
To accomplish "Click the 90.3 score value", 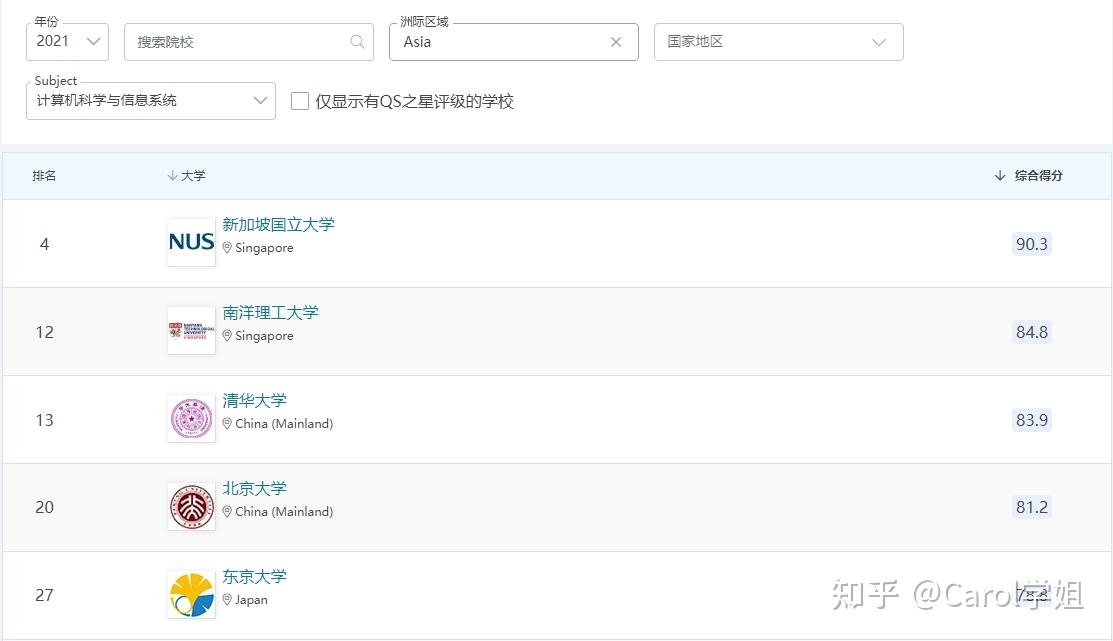I will click(x=1031, y=244).
